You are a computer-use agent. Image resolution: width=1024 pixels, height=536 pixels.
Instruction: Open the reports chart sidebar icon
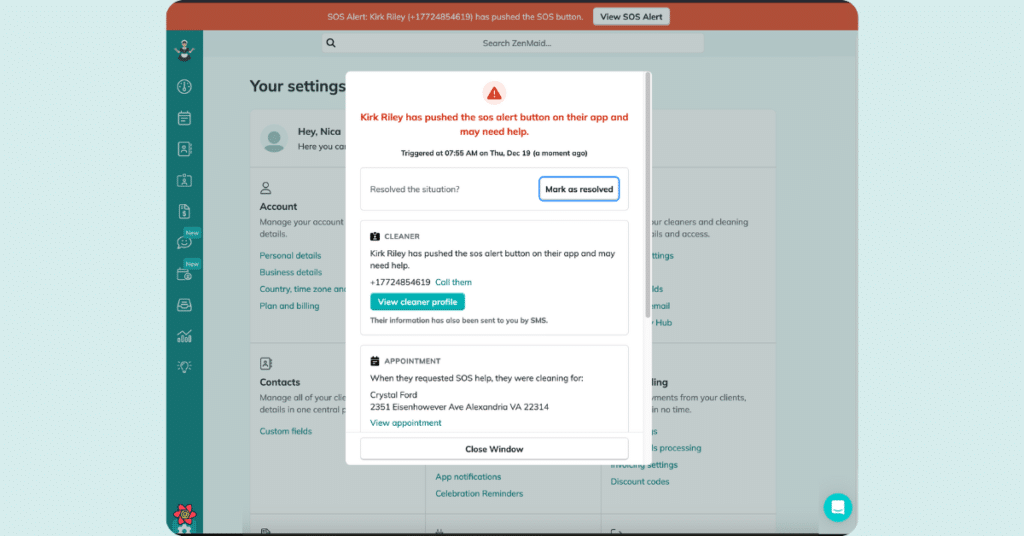[x=184, y=336]
